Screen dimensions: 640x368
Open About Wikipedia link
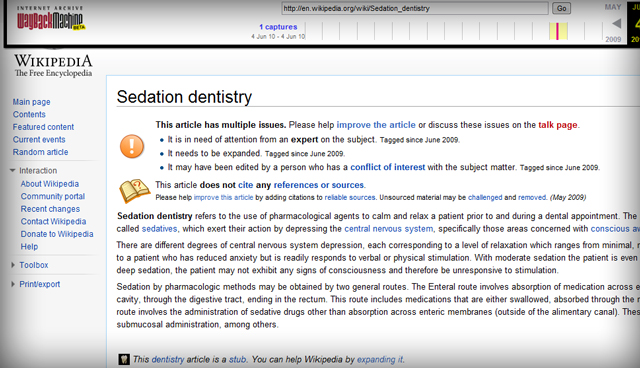(x=50, y=184)
